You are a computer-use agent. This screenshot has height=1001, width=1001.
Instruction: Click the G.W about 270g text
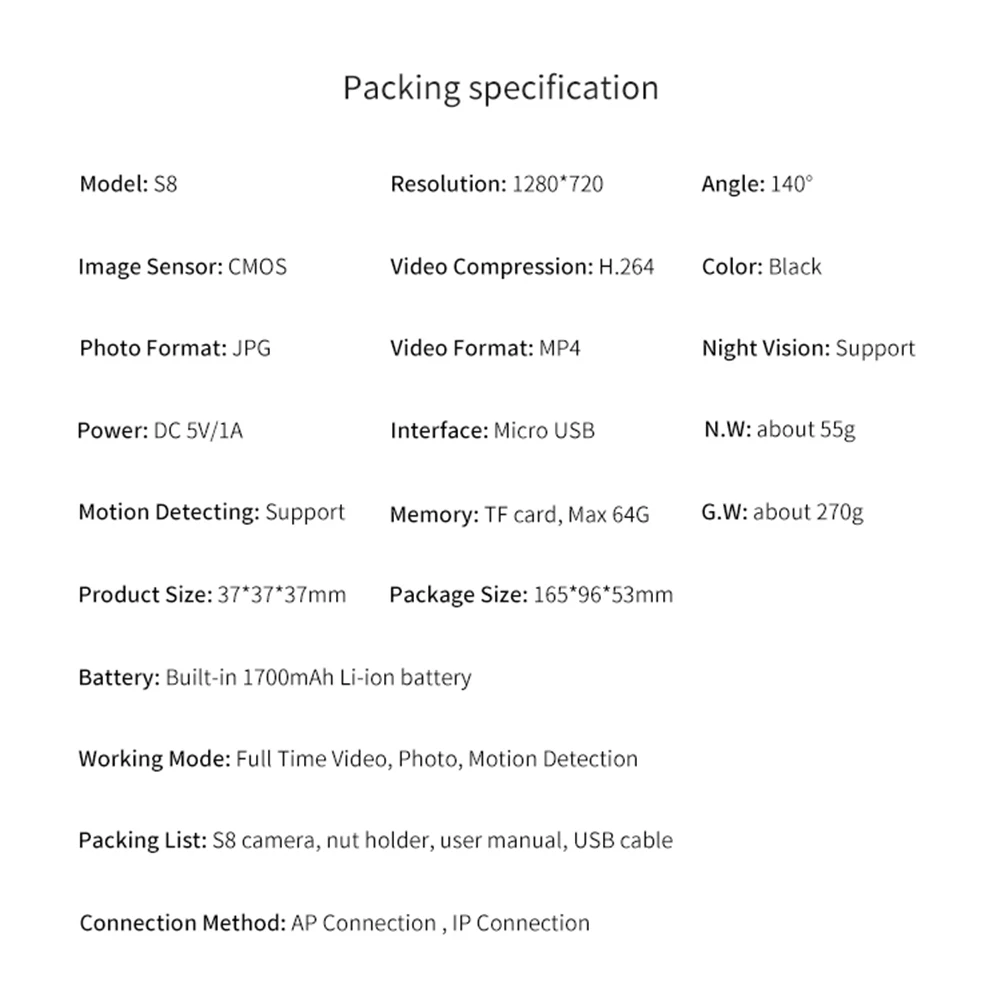[782, 513]
